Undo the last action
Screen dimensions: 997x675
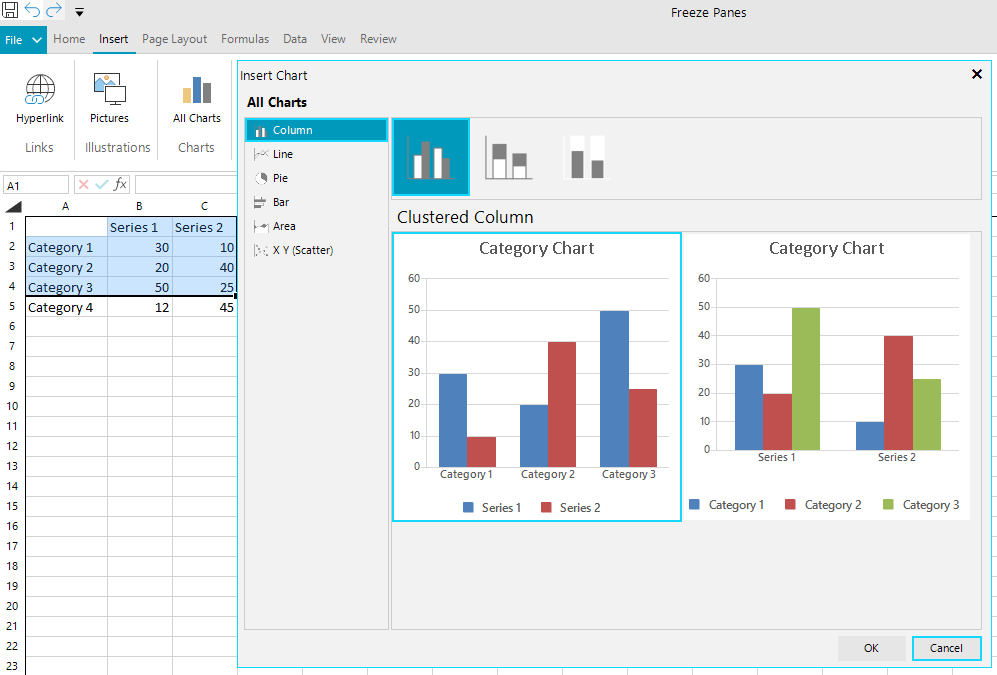pyautogui.click(x=32, y=12)
